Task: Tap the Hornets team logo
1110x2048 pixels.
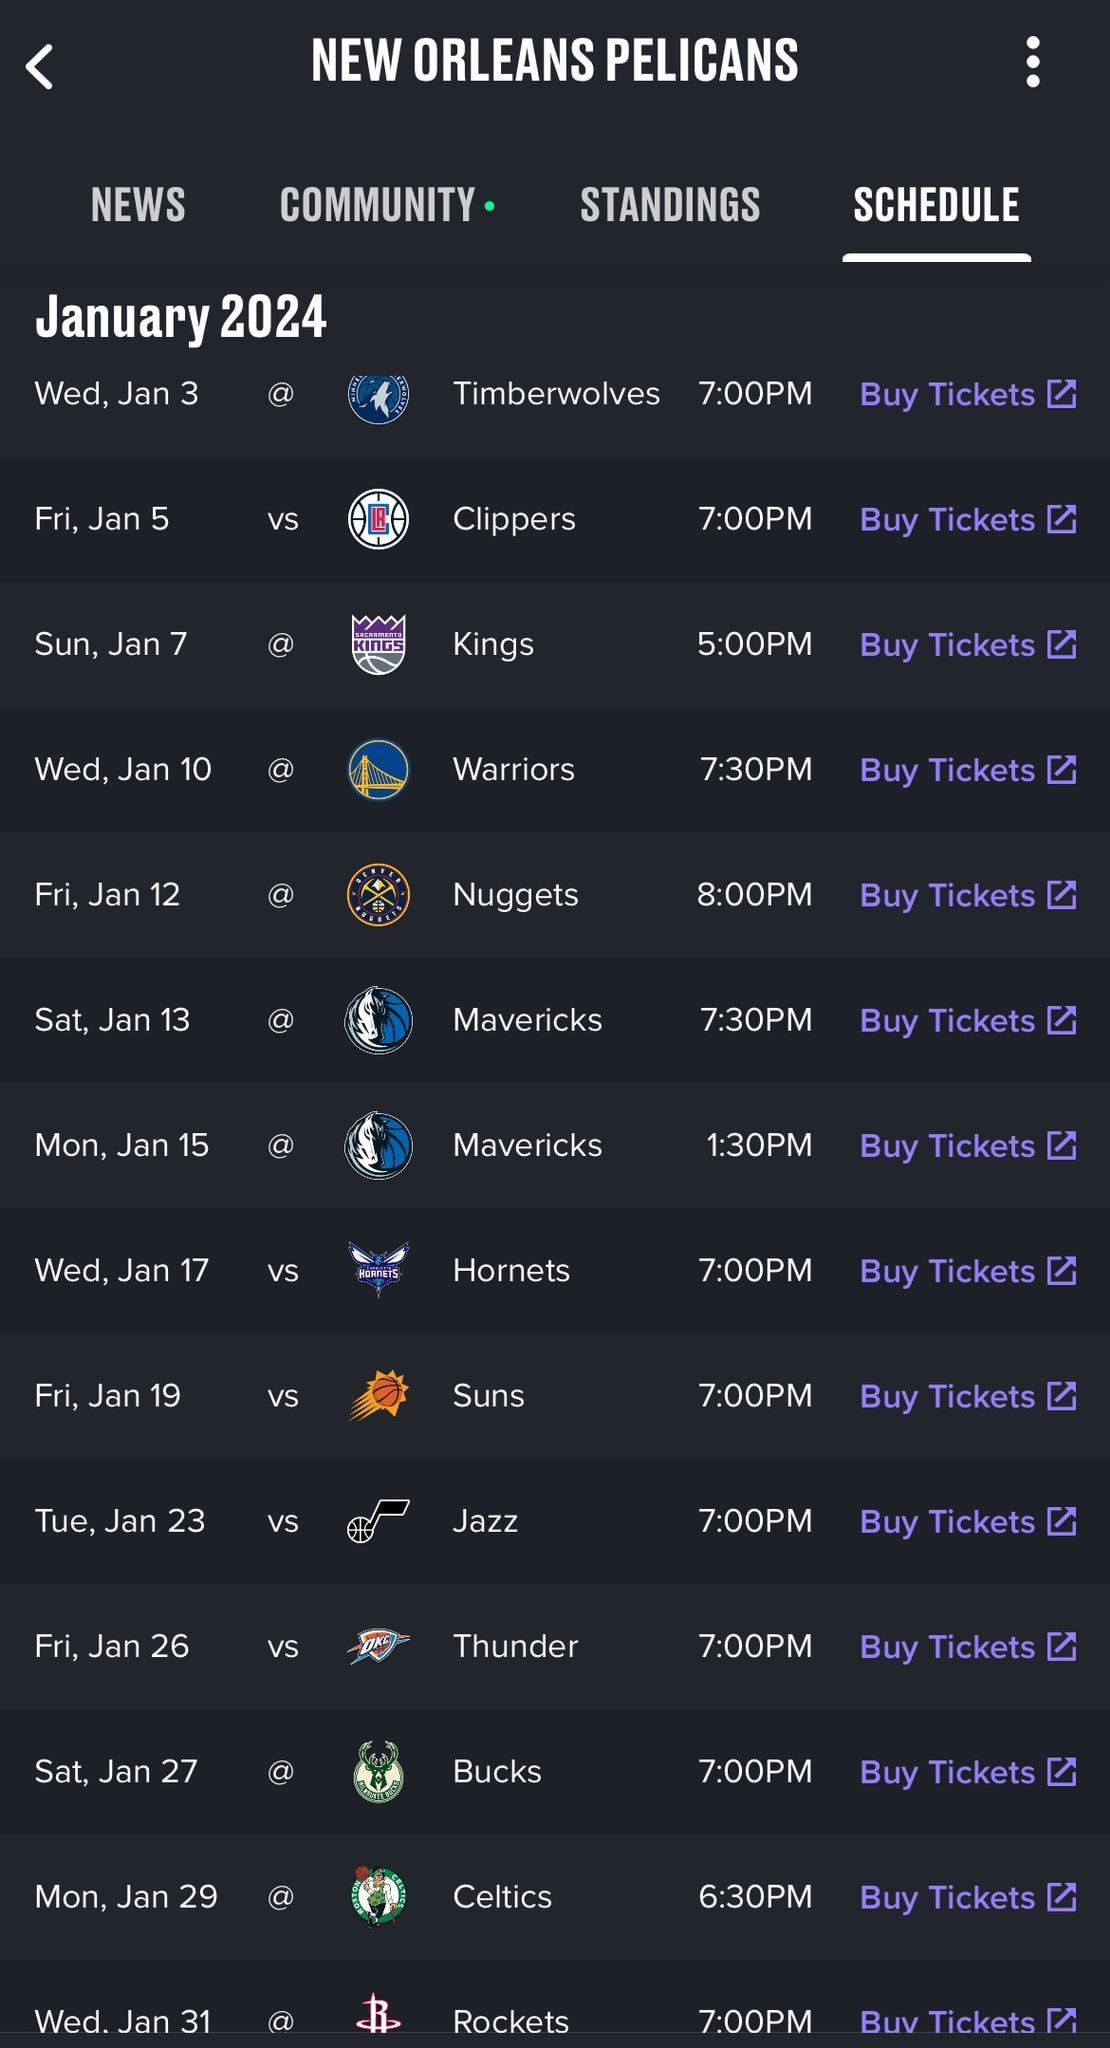Action: [378, 1270]
